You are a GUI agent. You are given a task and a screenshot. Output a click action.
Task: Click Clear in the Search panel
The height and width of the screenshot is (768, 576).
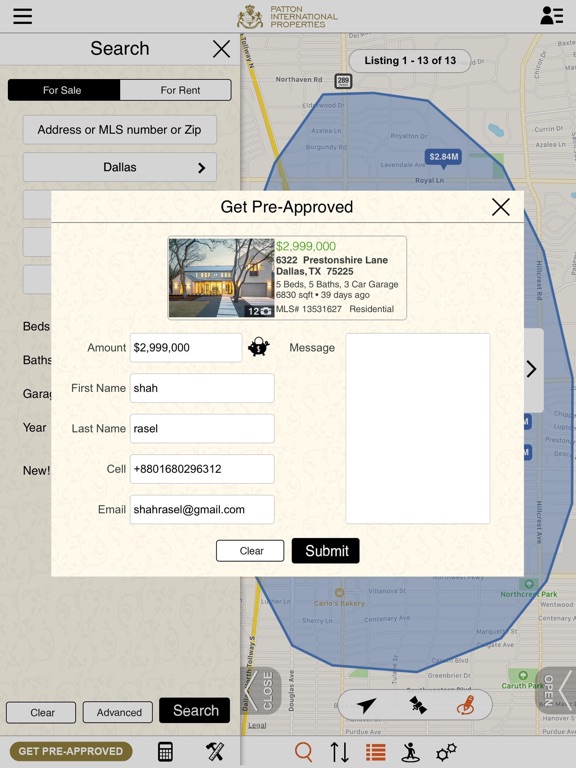click(x=41, y=713)
